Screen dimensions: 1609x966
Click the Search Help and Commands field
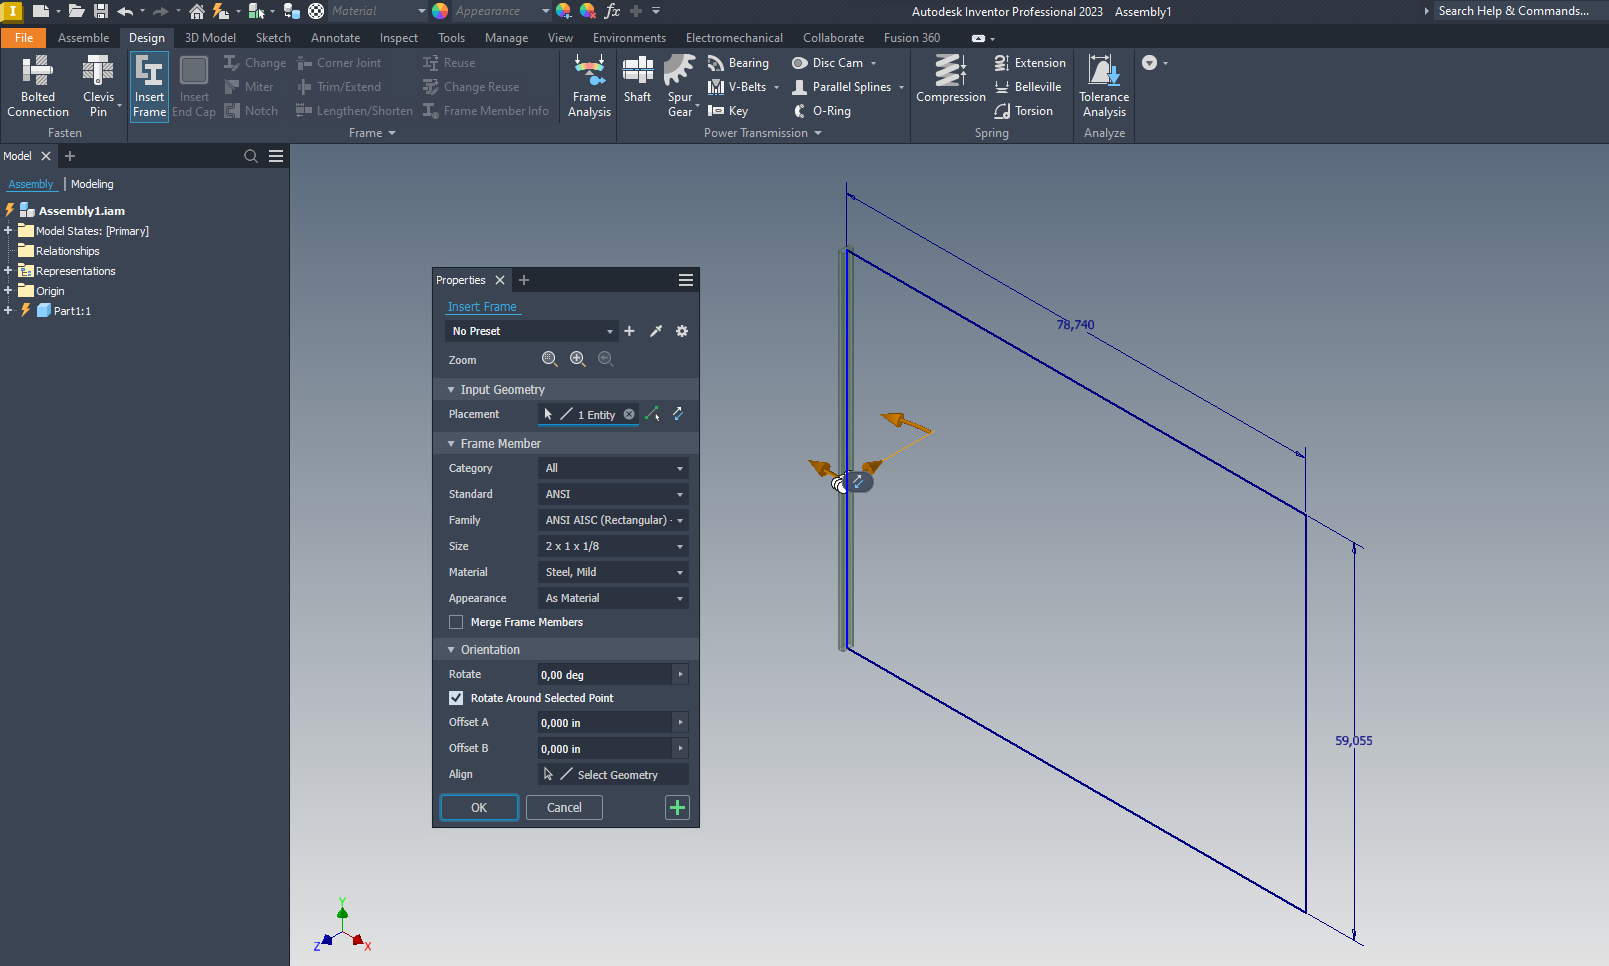click(1516, 11)
